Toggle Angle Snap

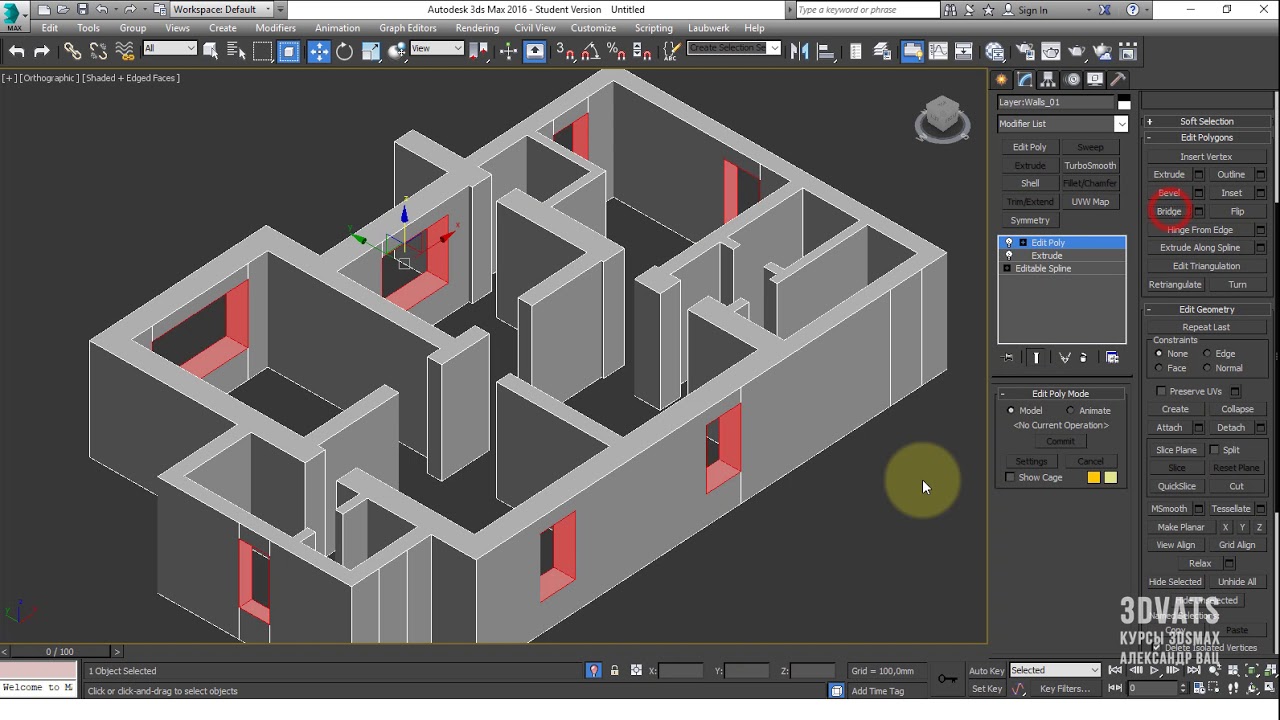(590, 51)
